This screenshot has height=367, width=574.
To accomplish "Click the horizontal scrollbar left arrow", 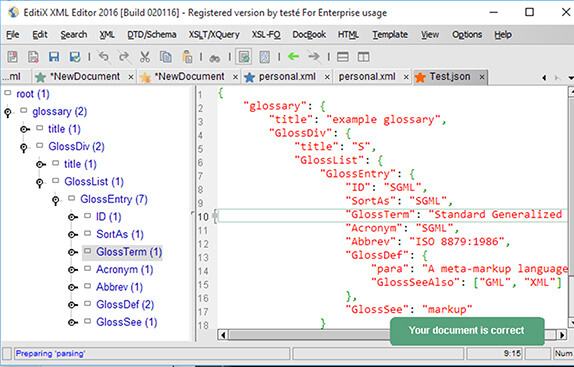I will point(222,334).
